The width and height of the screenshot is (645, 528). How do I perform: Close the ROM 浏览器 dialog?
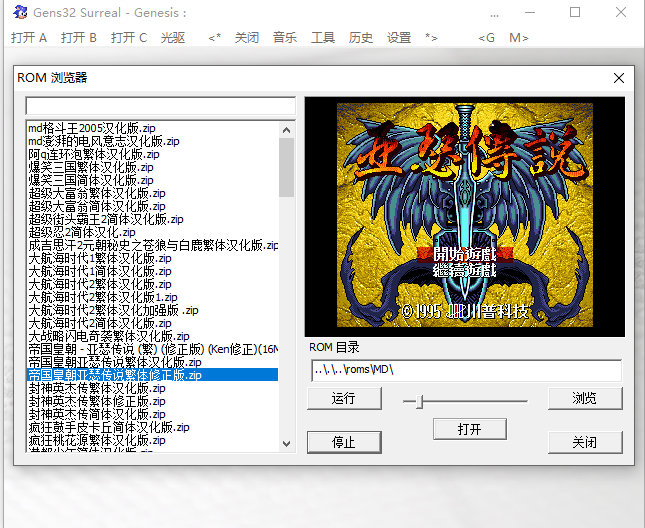pos(618,78)
